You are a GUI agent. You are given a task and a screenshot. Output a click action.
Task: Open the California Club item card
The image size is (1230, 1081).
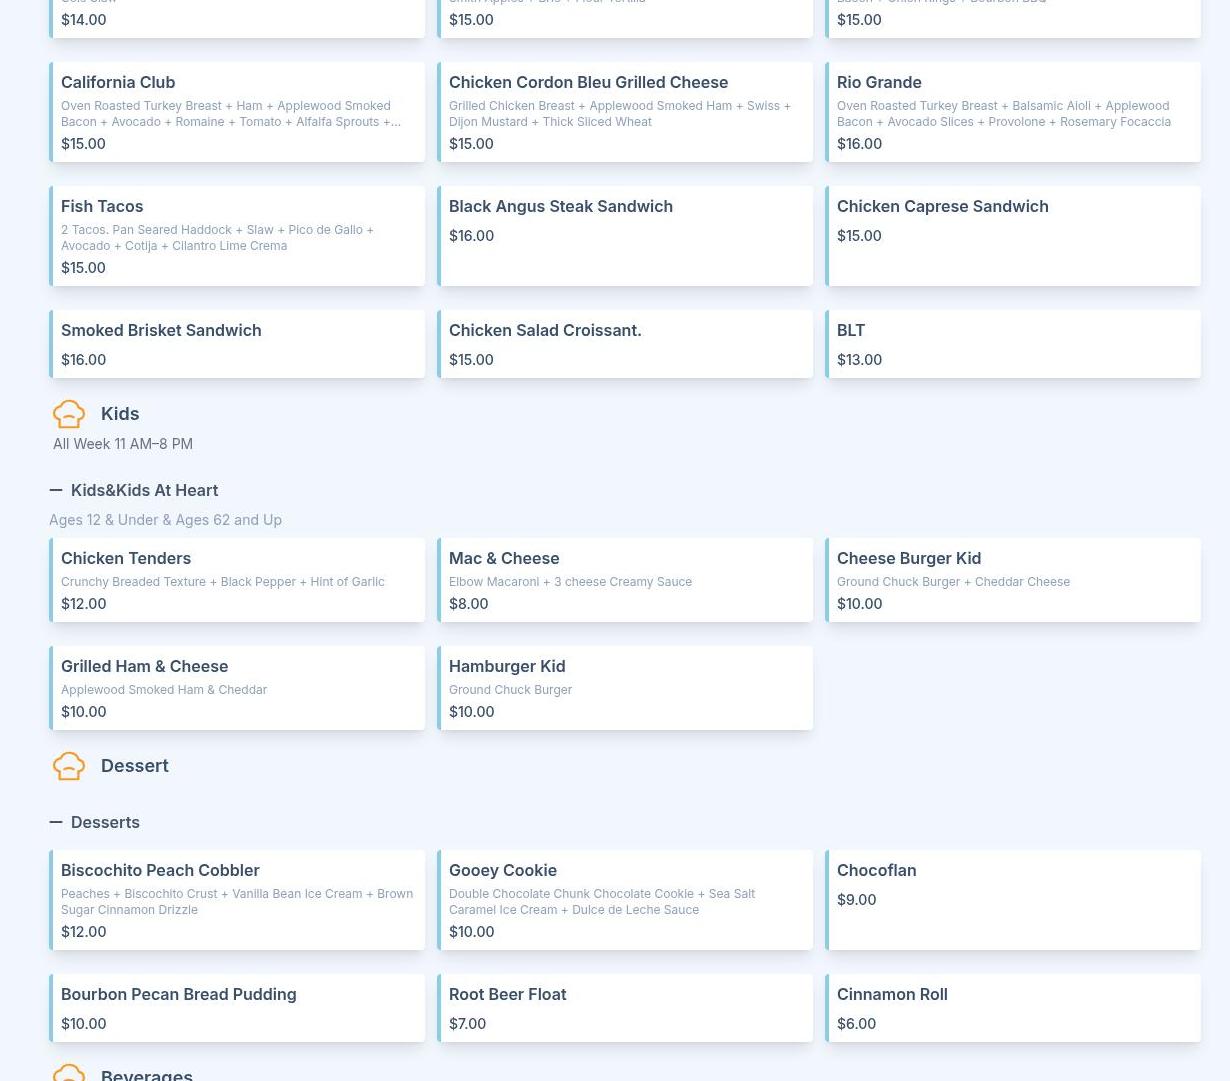[237, 112]
